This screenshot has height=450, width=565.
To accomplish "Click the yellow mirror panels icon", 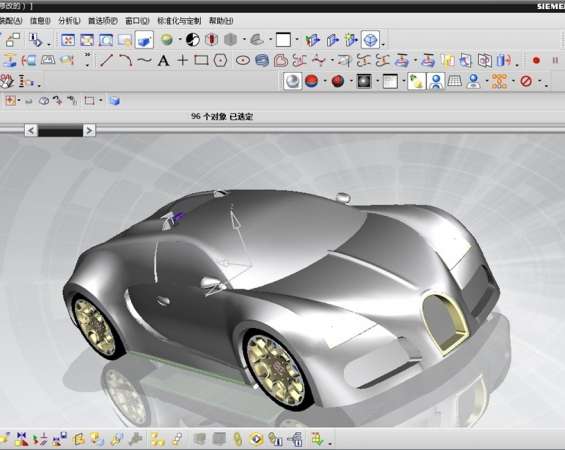I will coord(447,61).
